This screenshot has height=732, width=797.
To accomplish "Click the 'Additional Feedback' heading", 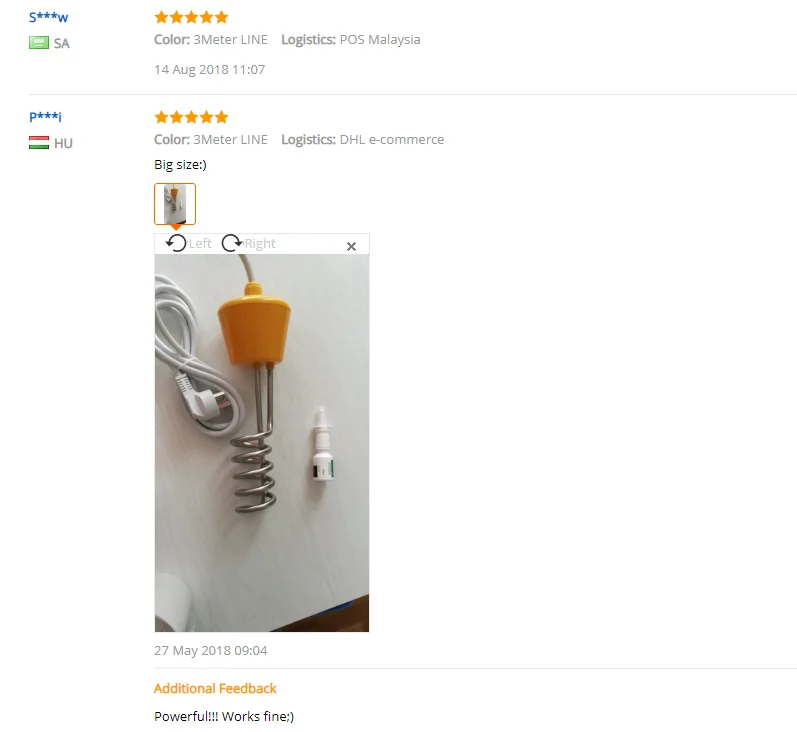I will pos(215,688).
